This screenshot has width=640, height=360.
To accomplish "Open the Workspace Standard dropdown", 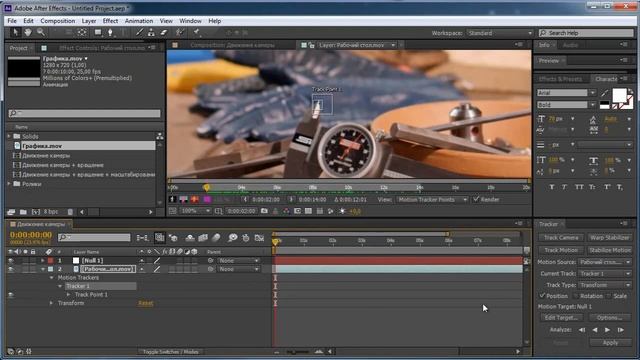I will [500, 33].
